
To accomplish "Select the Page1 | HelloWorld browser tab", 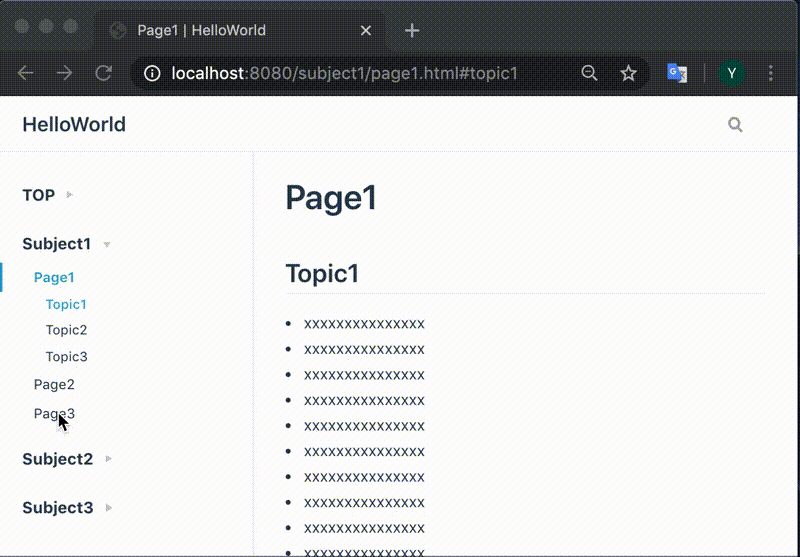I will point(200,30).
